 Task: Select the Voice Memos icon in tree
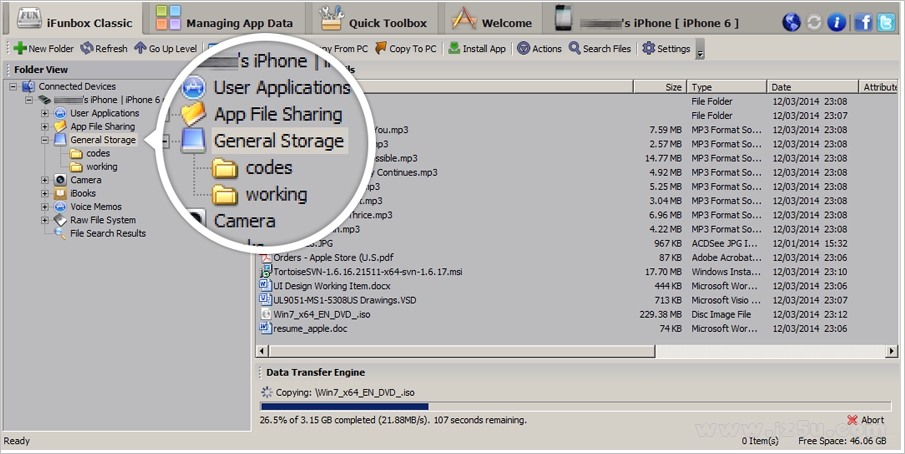point(60,207)
